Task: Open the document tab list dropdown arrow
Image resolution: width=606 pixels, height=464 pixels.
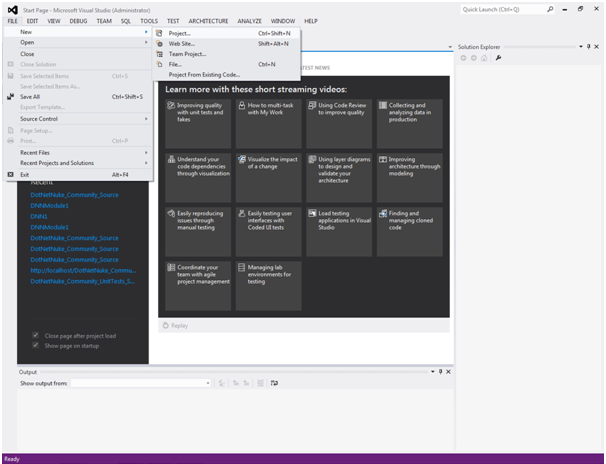Action: pyautogui.click(x=450, y=47)
